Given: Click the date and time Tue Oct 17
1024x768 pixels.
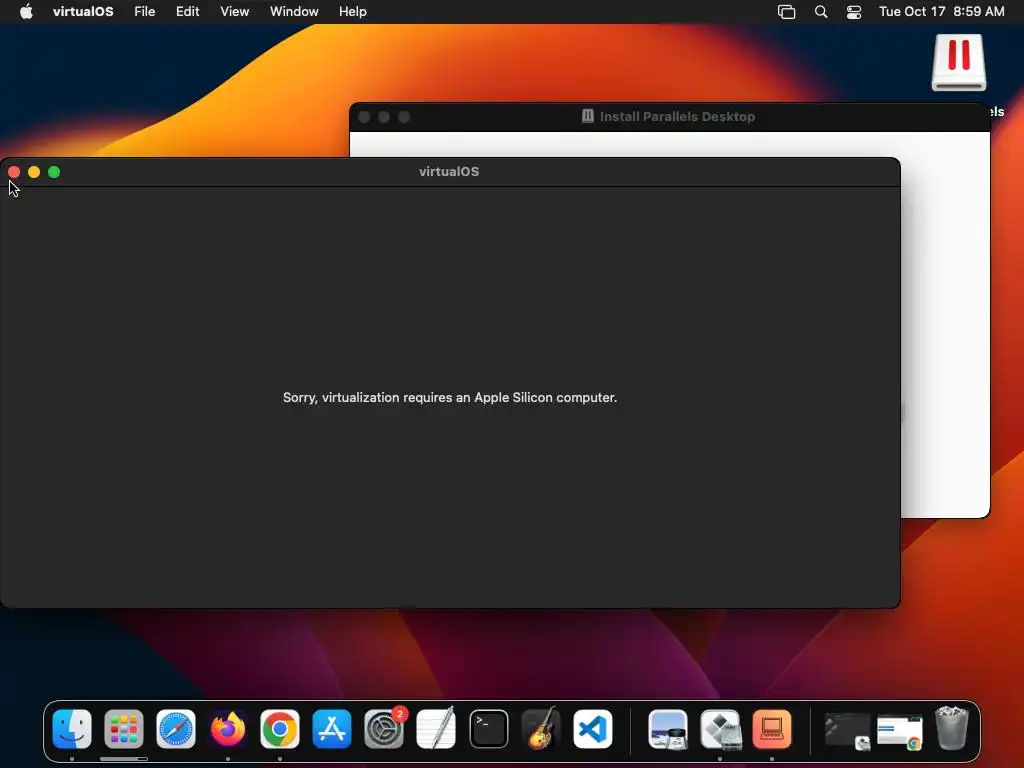Looking at the screenshot, I should (x=941, y=12).
